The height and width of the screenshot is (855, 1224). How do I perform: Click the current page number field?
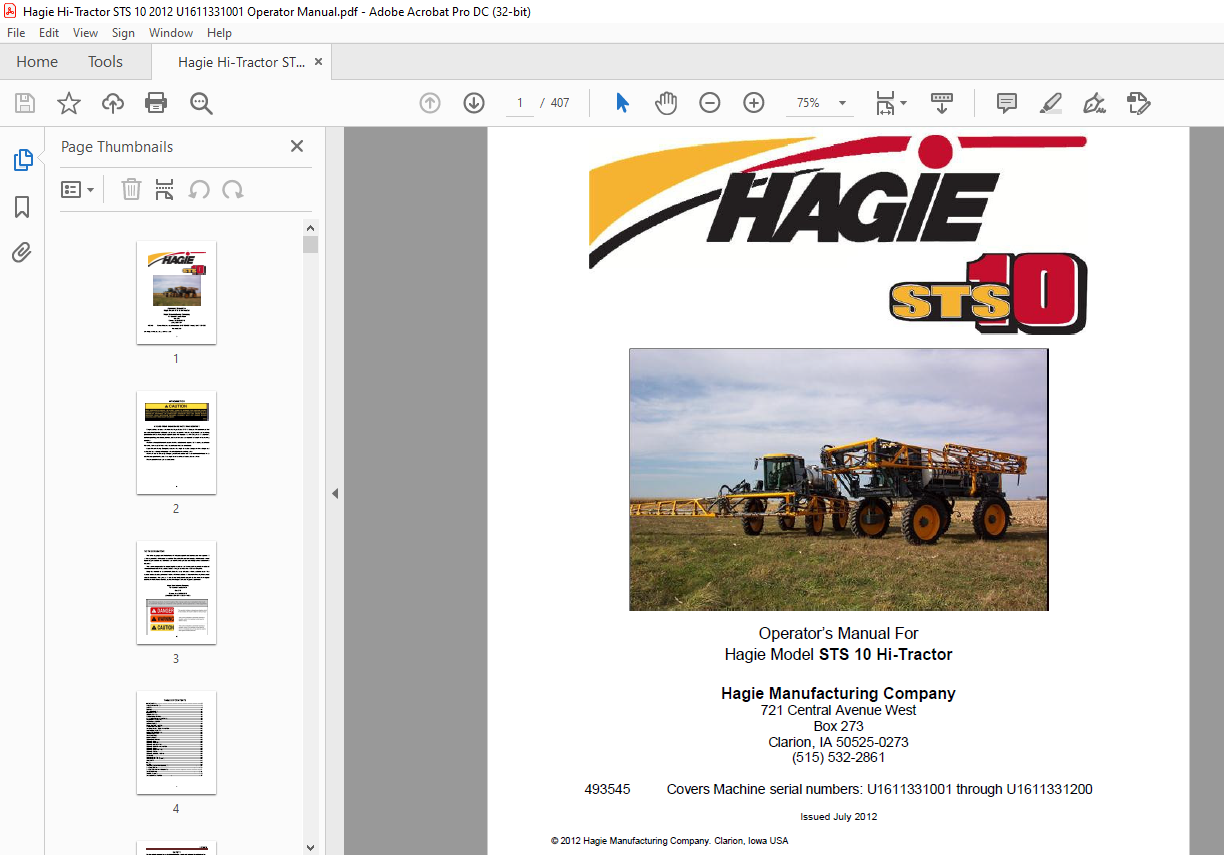[x=520, y=103]
